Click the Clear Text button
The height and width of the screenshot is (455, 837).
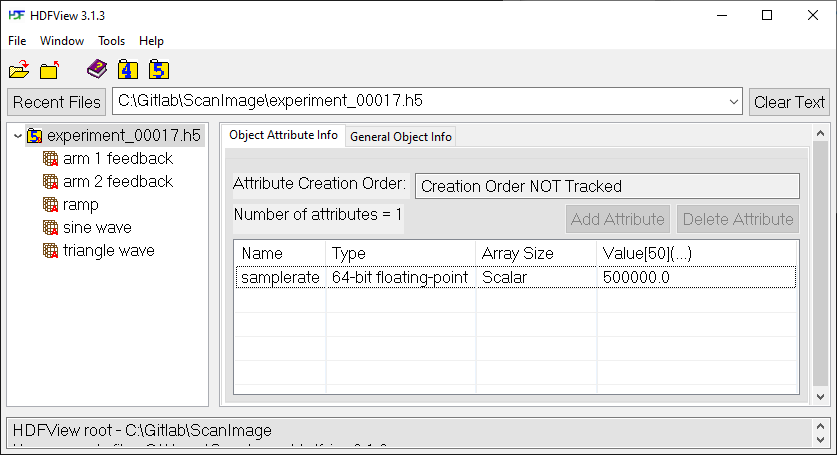[x=789, y=102]
